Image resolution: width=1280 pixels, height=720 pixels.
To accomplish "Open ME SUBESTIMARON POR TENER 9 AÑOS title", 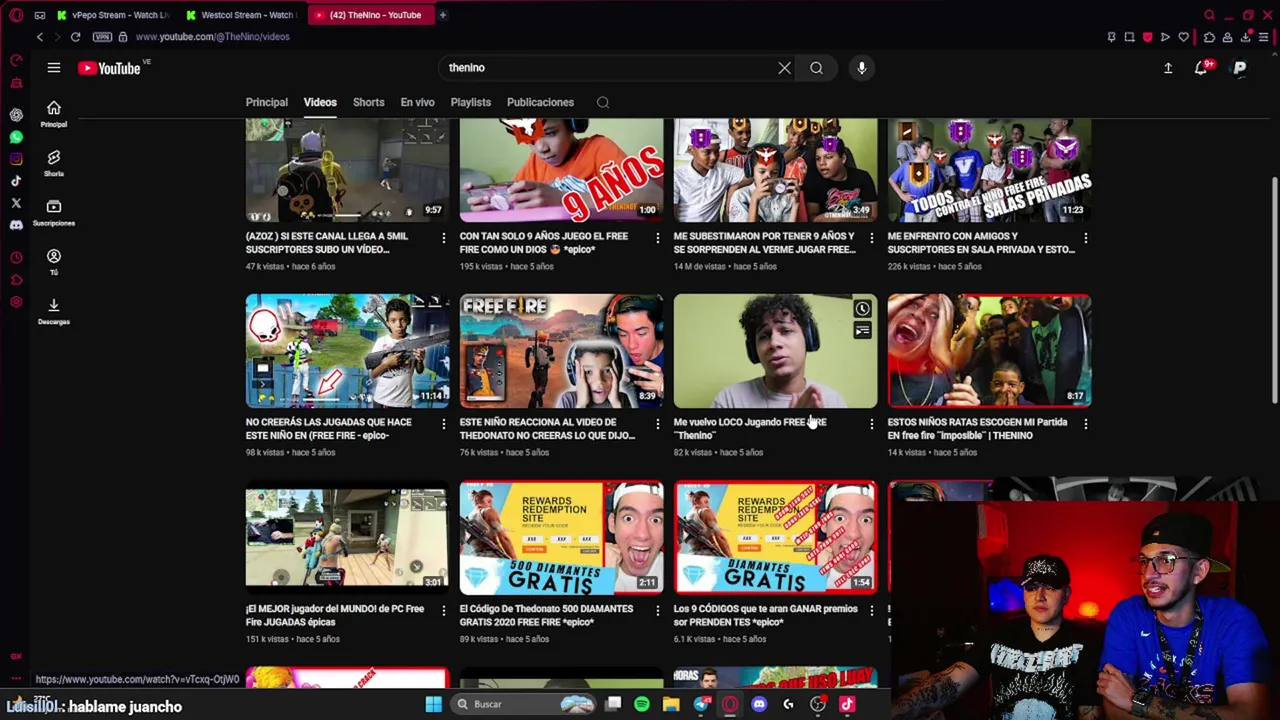I will [x=764, y=243].
